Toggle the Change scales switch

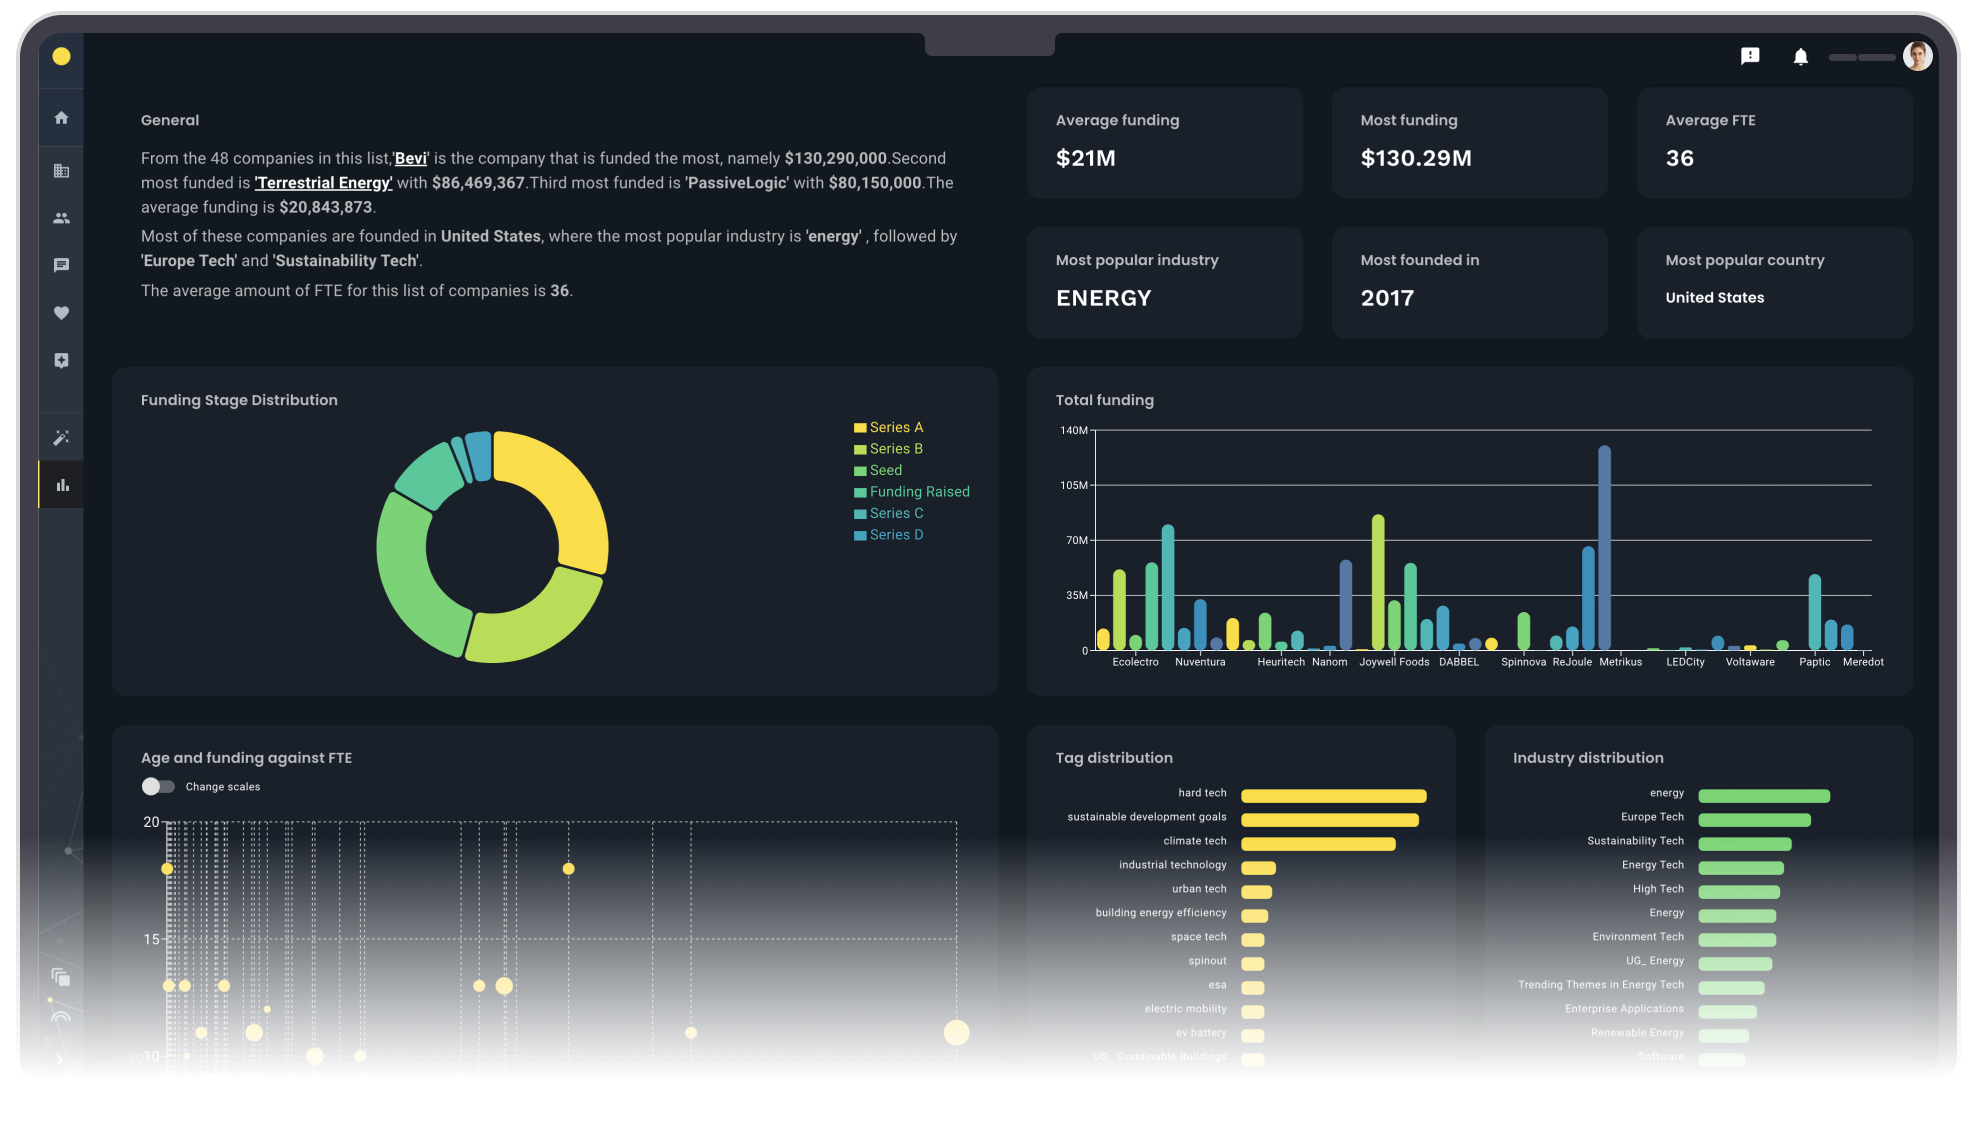[158, 787]
